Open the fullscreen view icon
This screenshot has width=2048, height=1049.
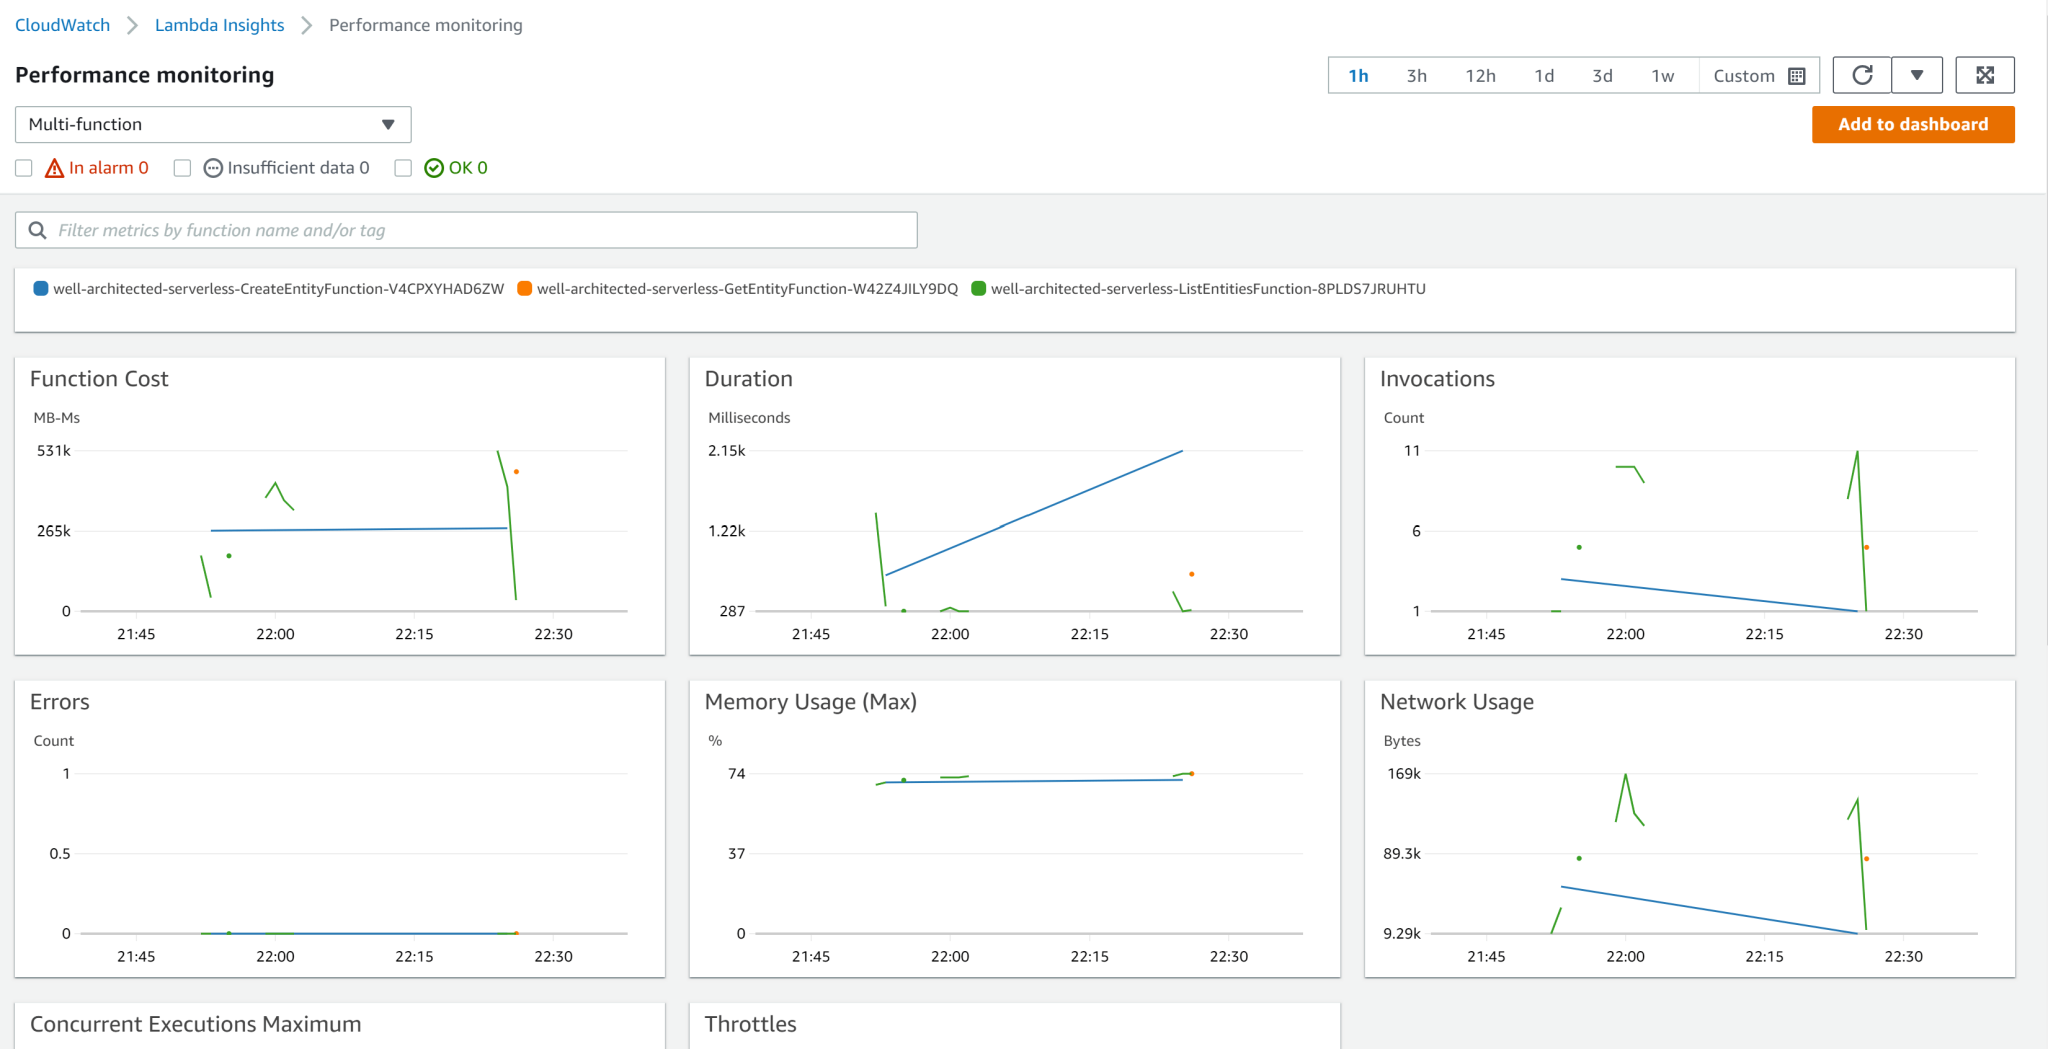[1985, 74]
